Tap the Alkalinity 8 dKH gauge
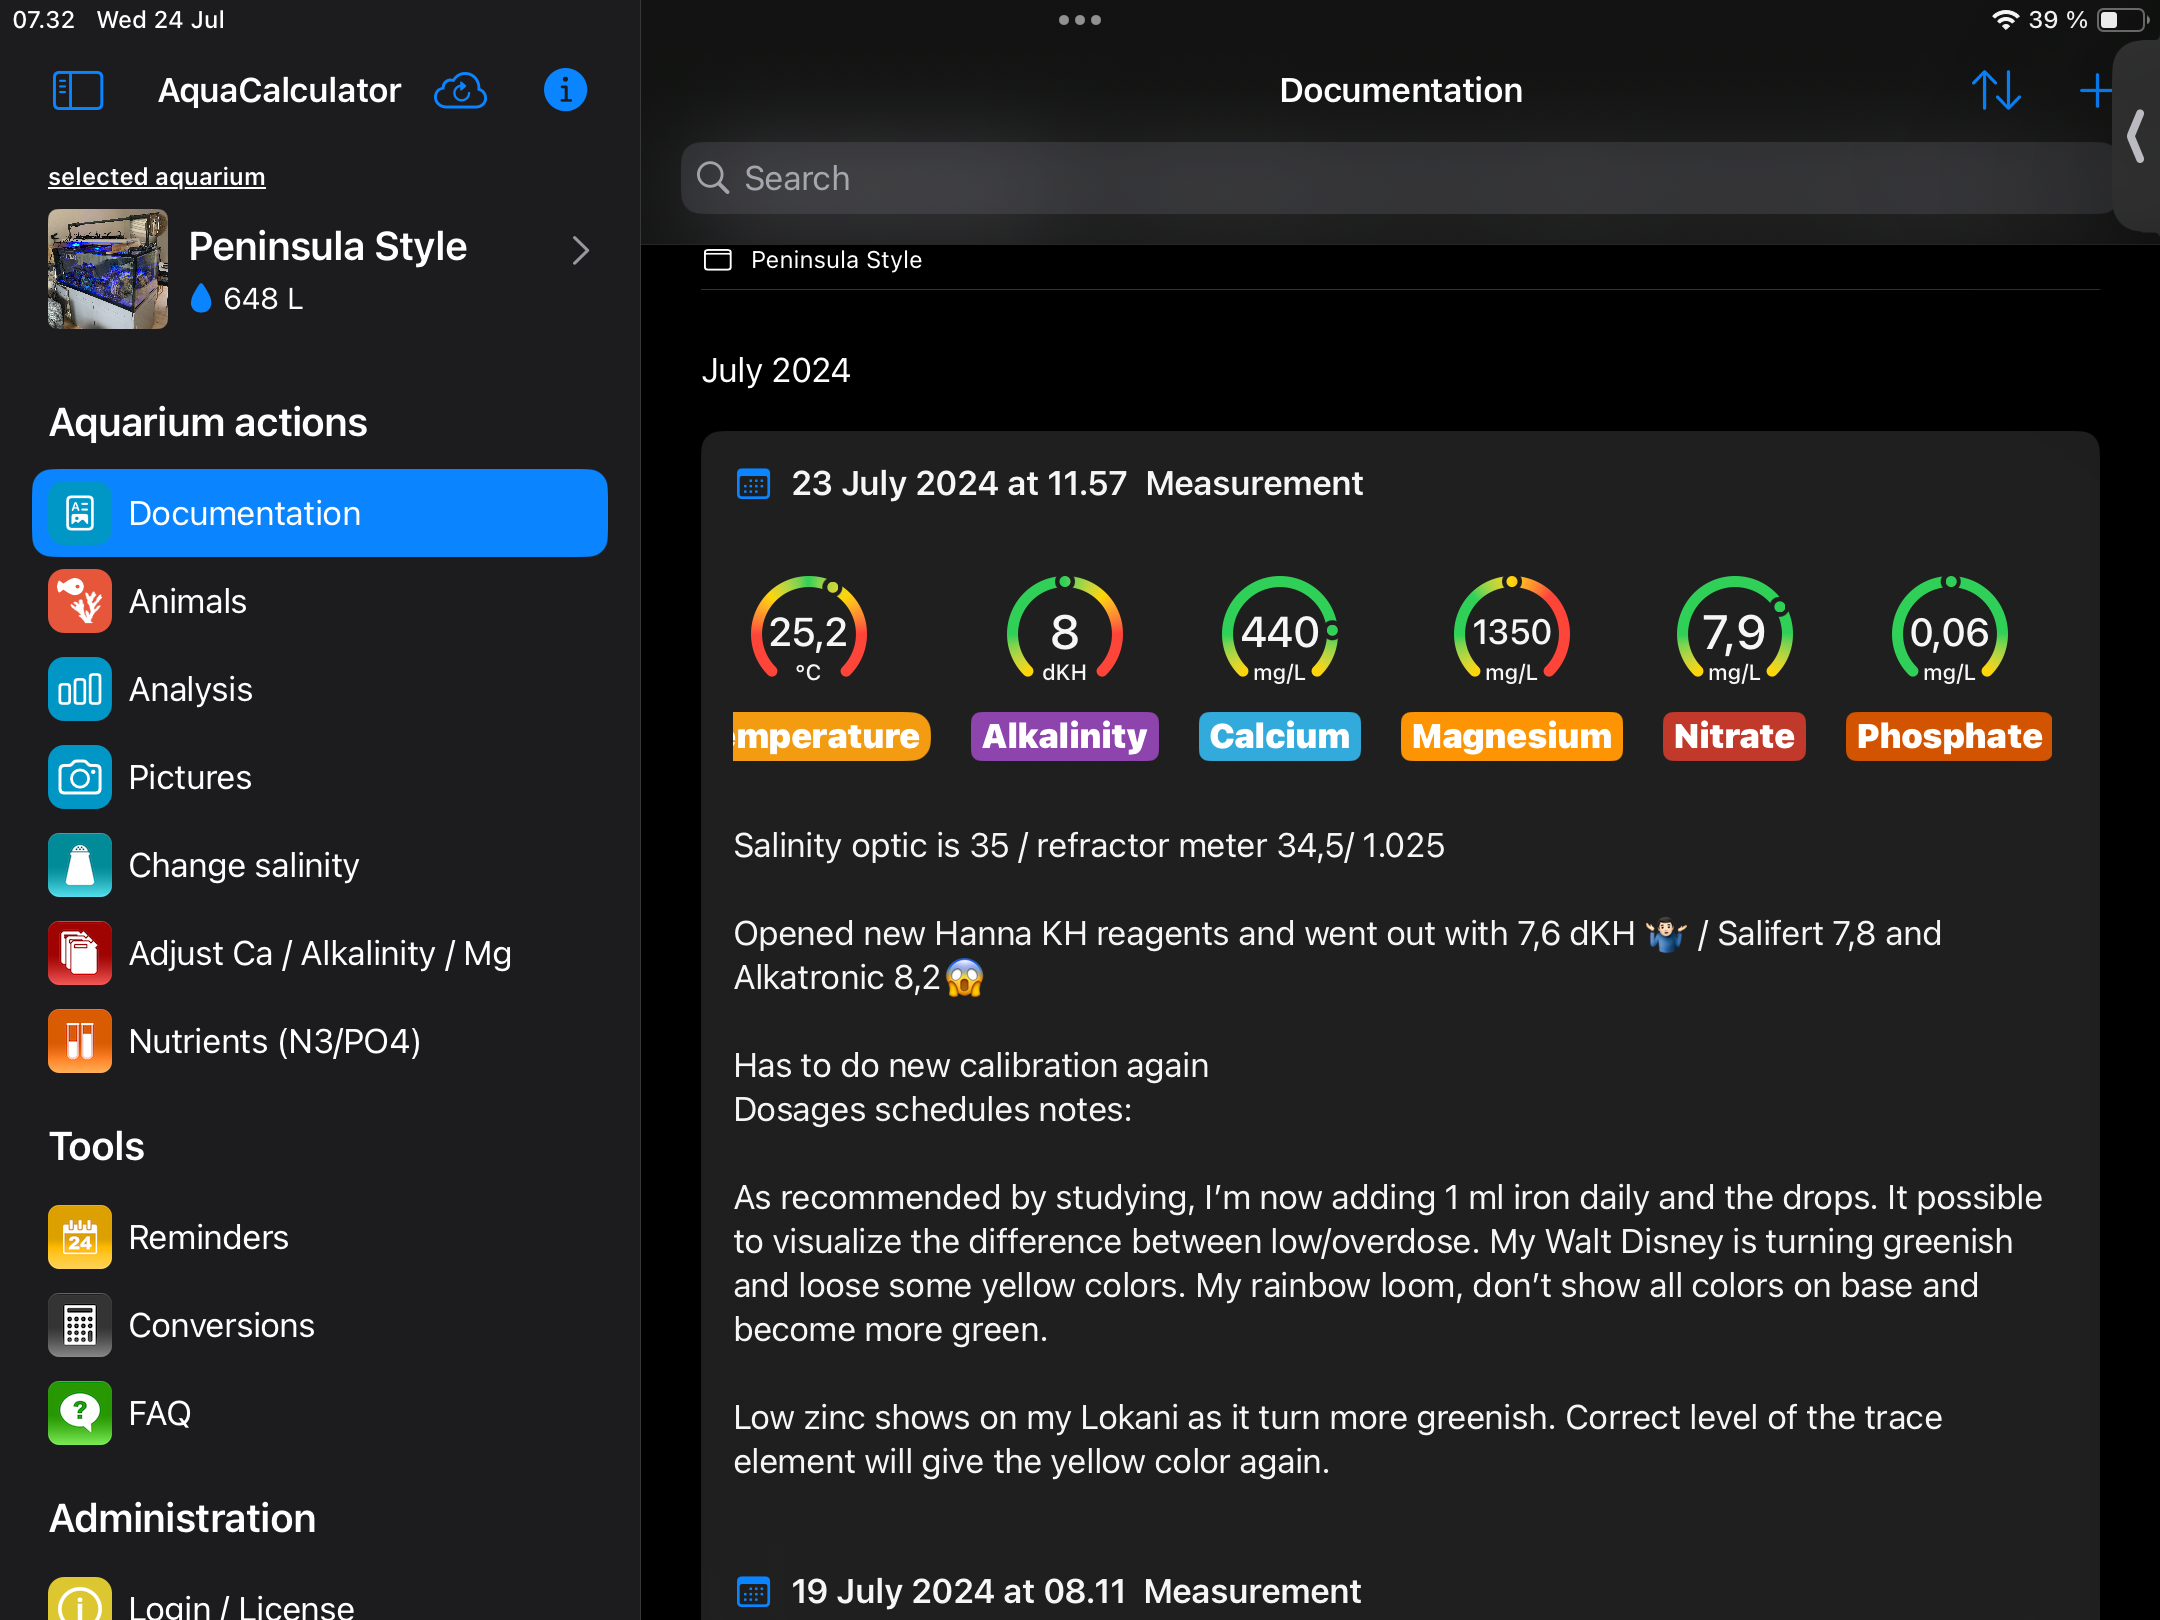Screen dimensions: 2160x1620 (x=1064, y=632)
